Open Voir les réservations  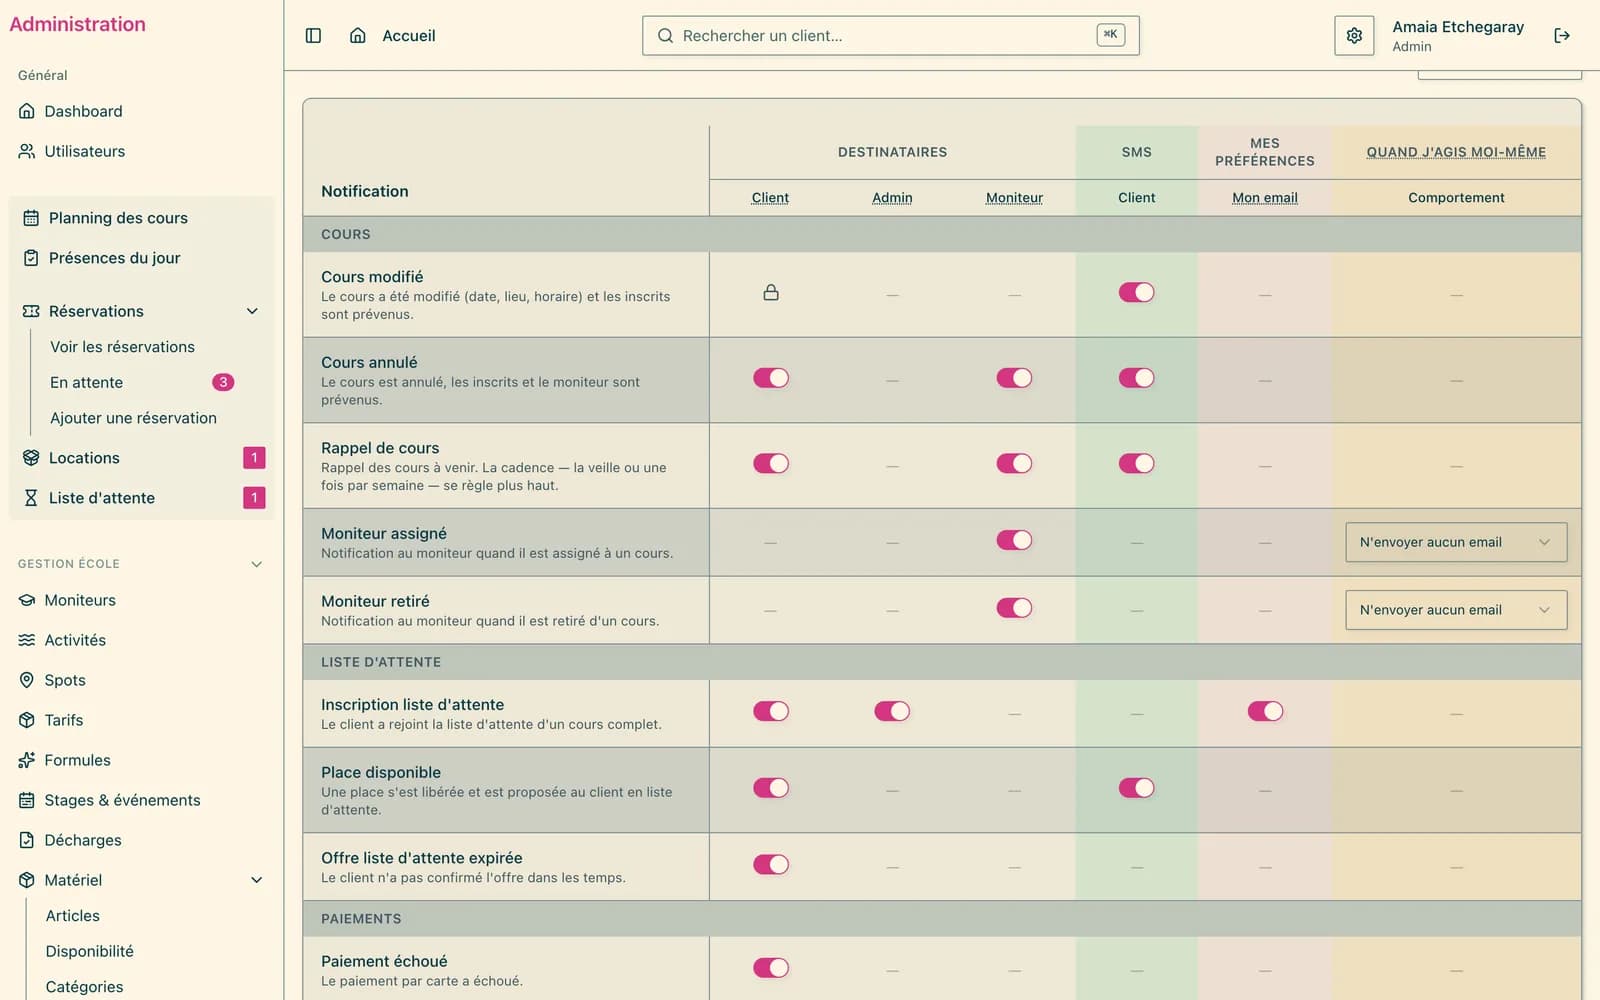click(122, 347)
